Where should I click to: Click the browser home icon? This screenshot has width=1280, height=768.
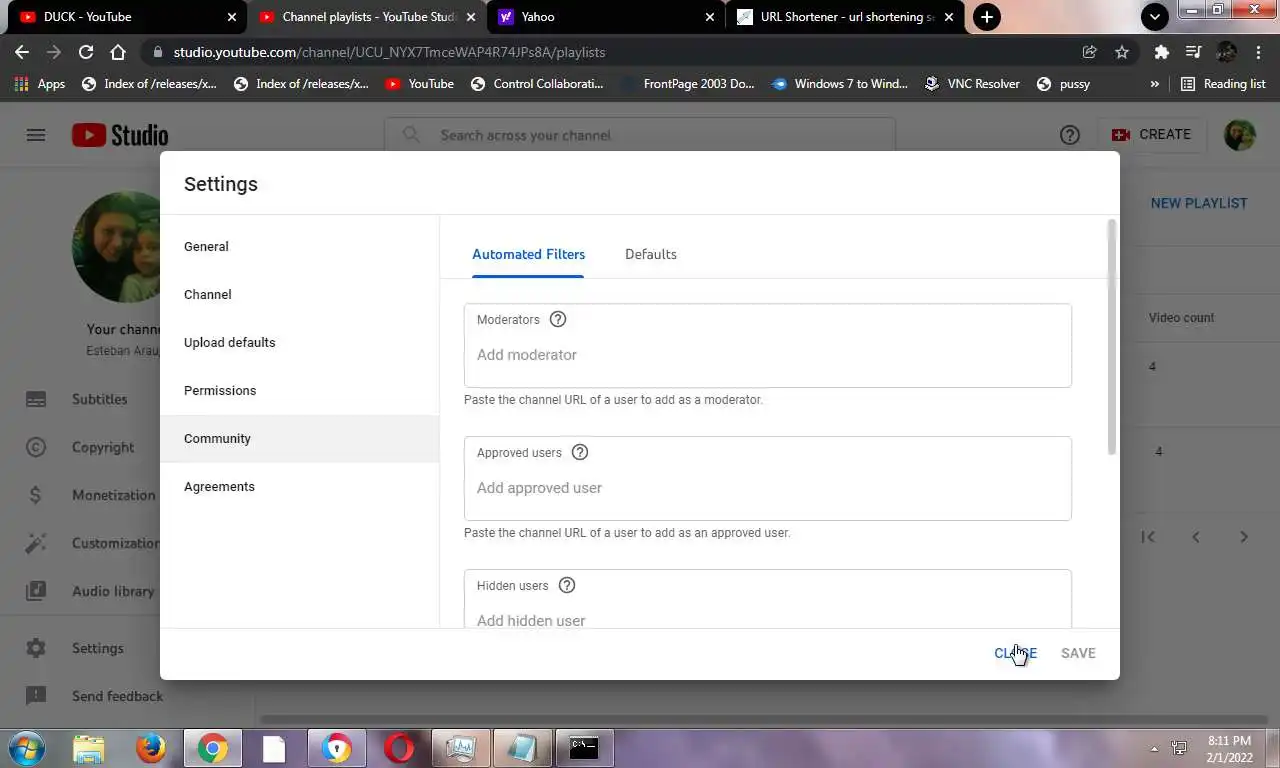(118, 52)
